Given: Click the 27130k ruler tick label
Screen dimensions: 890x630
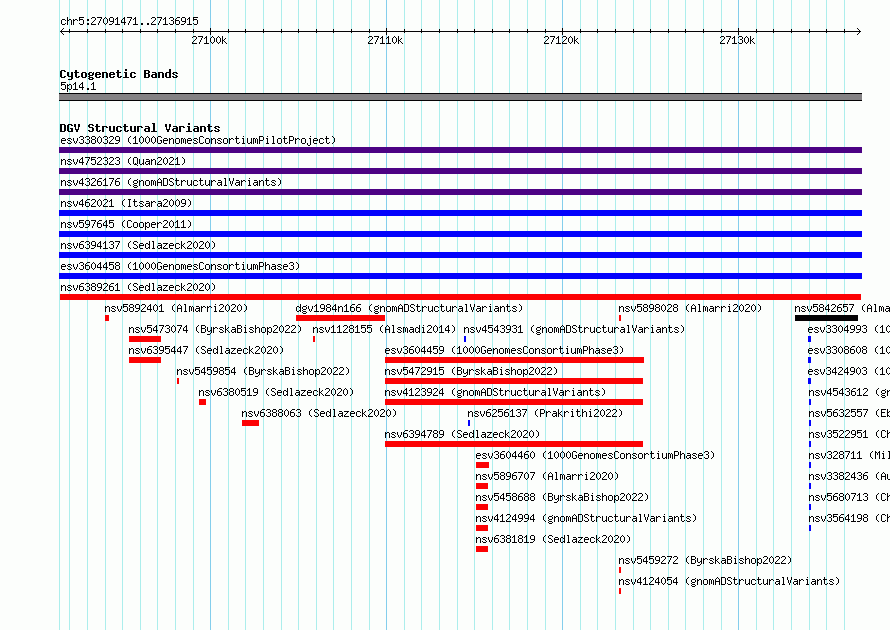Looking at the screenshot, I should 737,40.
